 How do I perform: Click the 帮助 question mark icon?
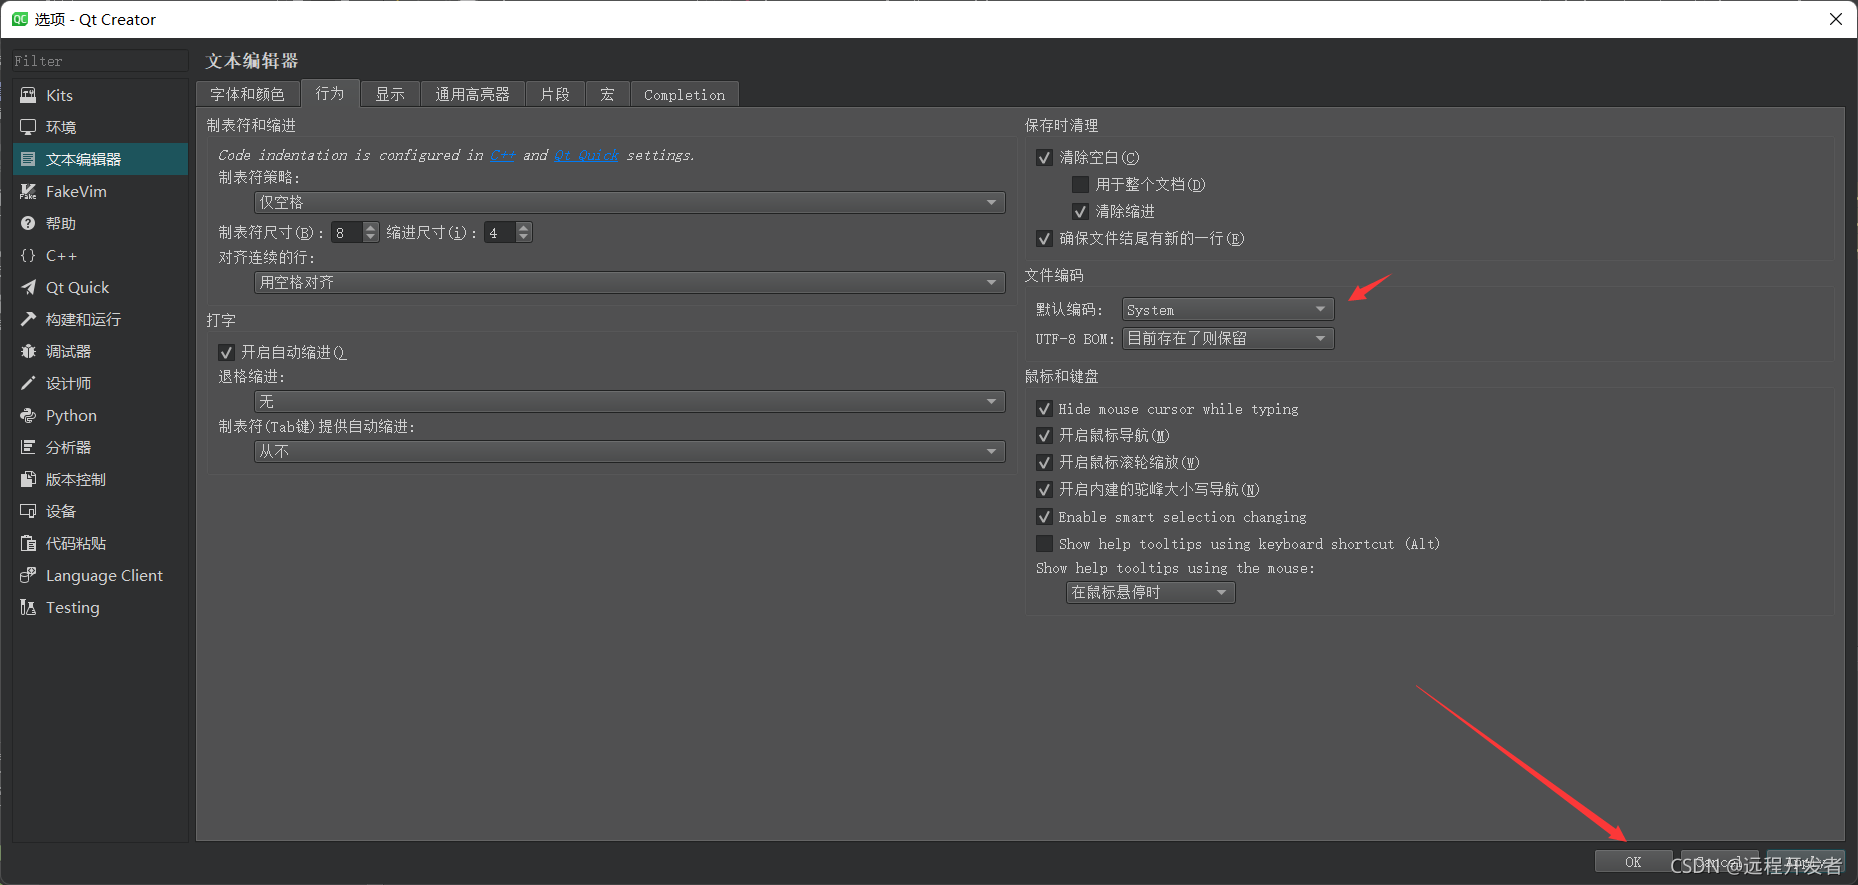pos(28,223)
